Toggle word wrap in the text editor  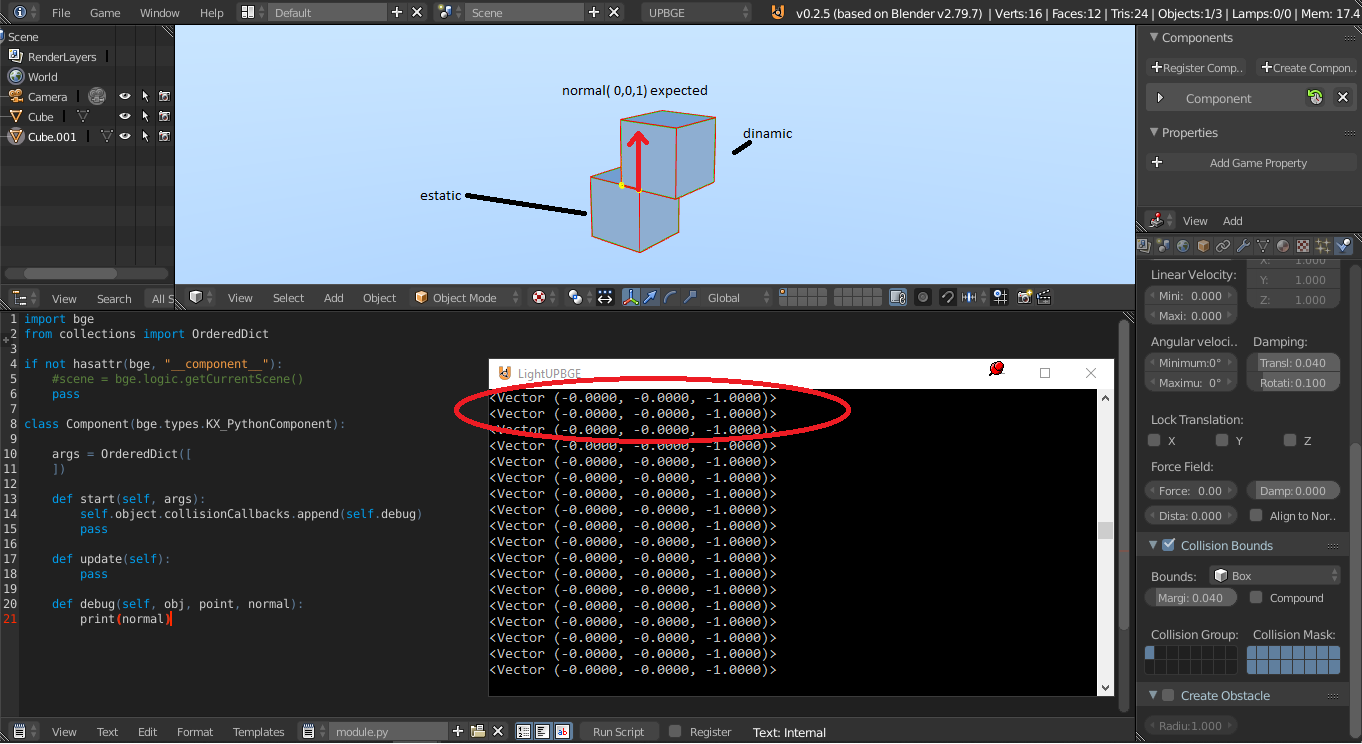542,731
